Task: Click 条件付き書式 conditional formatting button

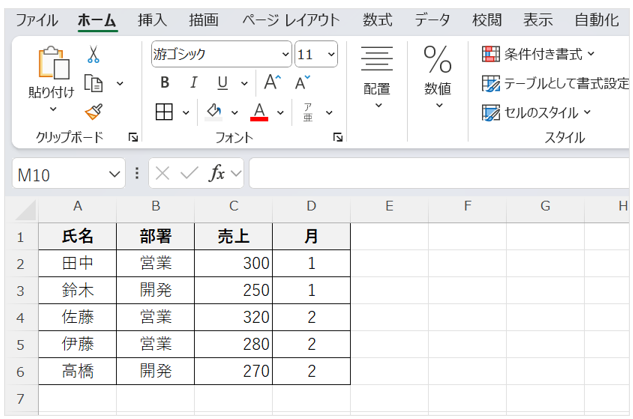Action: tap(538, 54)
